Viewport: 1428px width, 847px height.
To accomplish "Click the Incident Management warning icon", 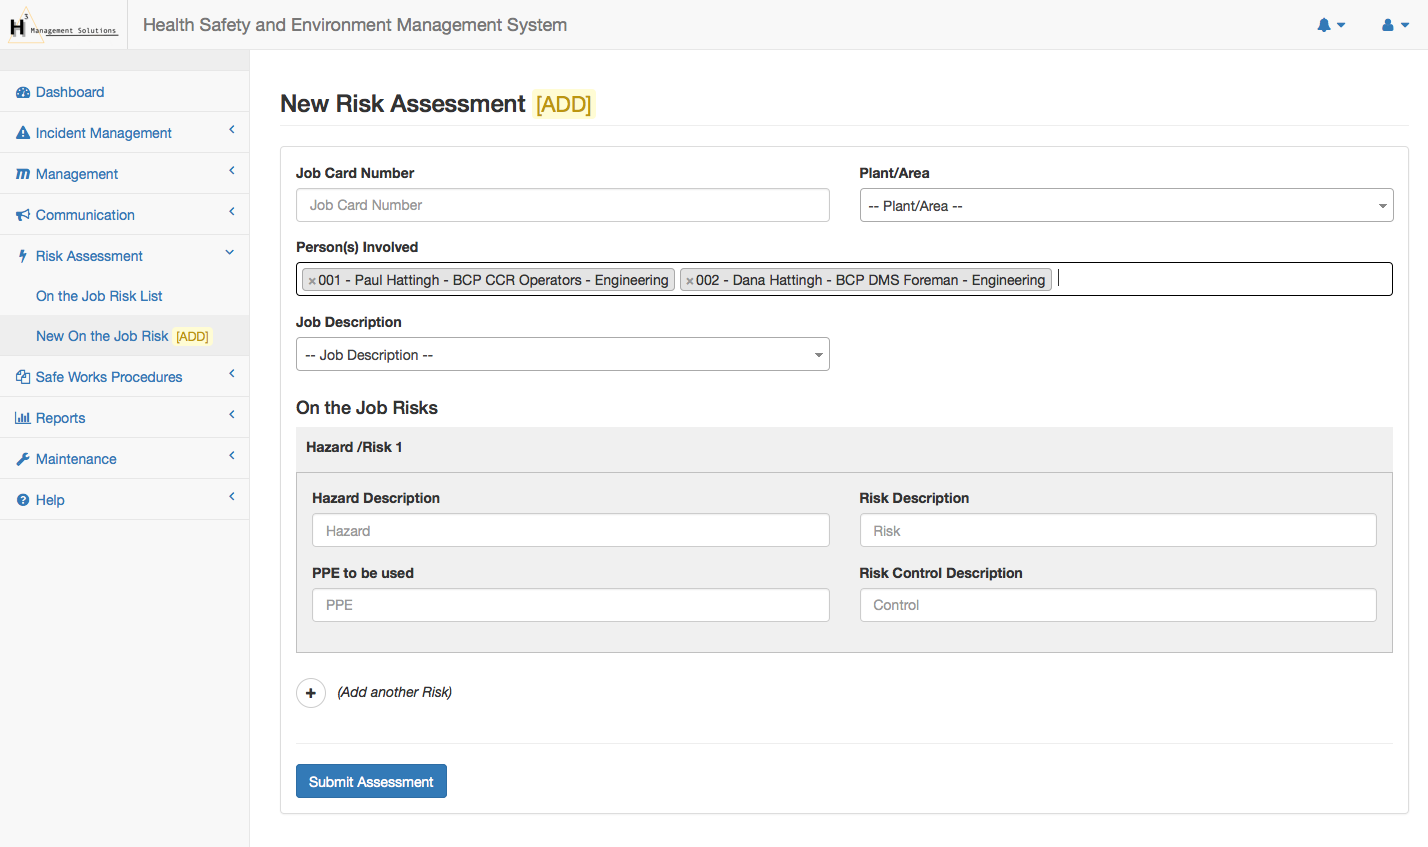I will coord(23,133).
